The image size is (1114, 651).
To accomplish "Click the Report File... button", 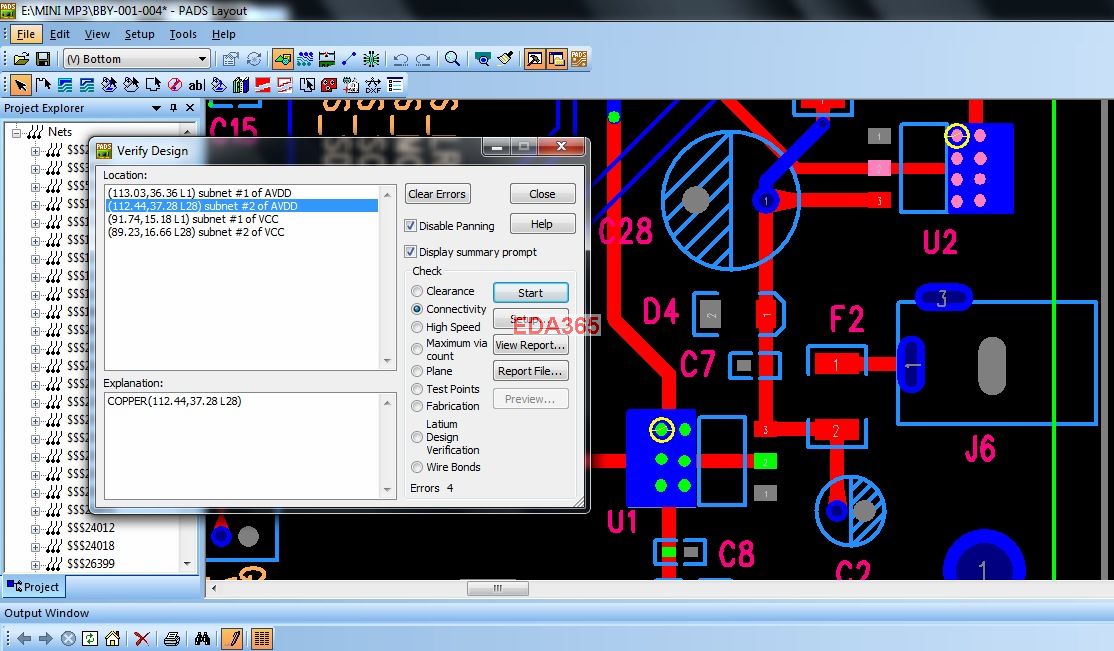I will point(530,371).
